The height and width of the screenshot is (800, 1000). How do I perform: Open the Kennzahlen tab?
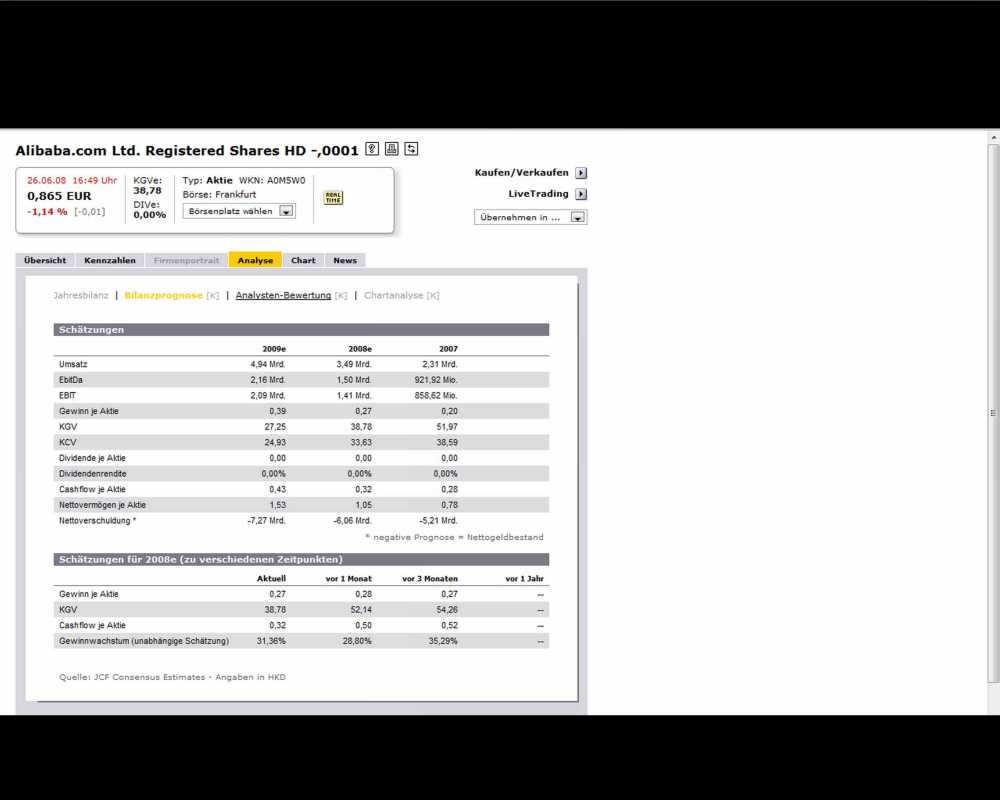point(110,260)
